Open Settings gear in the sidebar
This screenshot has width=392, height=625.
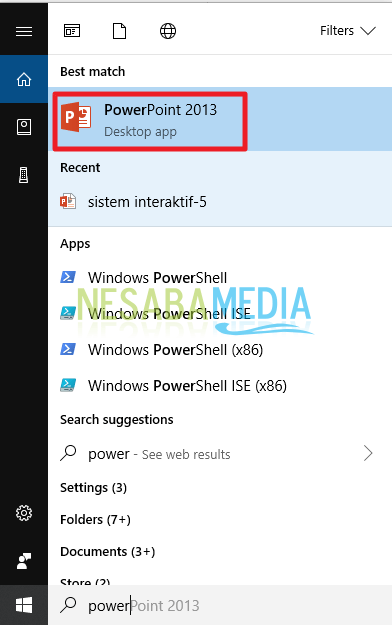click(24, 513)
